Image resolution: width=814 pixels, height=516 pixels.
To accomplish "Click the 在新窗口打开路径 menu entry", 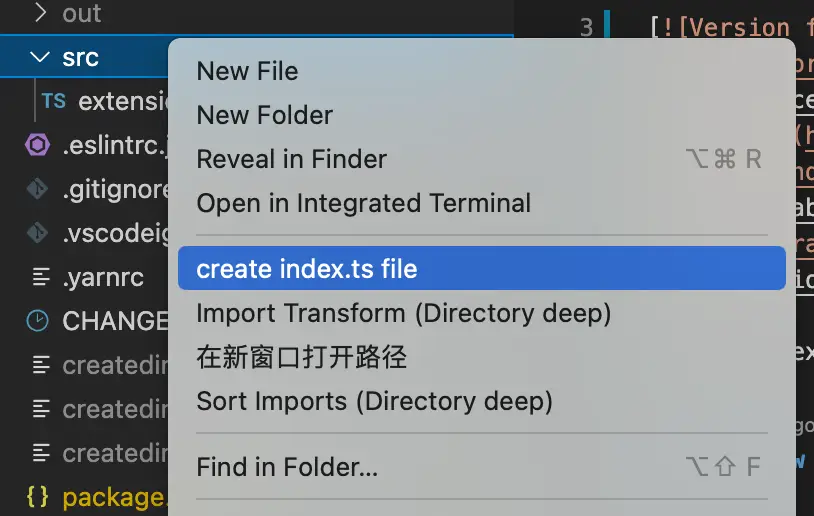I will pos(301,357).
